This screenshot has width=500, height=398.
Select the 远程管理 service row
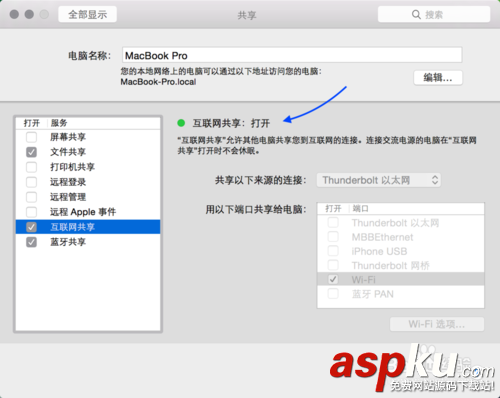pyautogui.click(x=88, y=197)
